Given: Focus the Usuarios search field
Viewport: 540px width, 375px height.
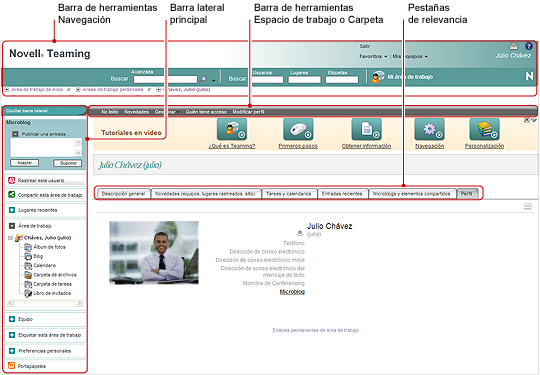Looking at the screenshot, I should coord(267,80).
